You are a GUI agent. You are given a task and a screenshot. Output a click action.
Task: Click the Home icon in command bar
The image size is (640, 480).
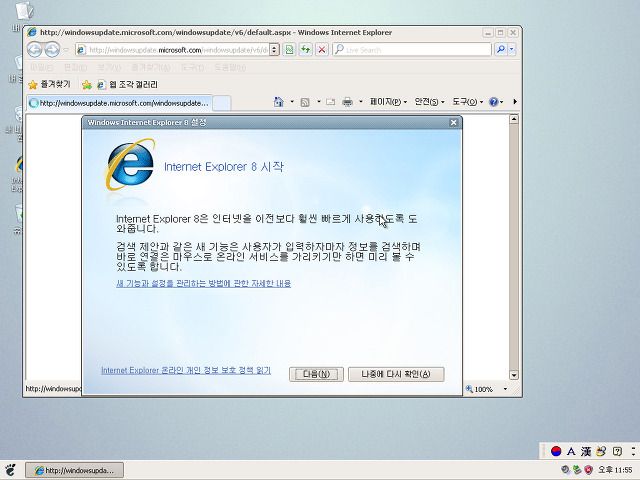(x=278, y=102)
